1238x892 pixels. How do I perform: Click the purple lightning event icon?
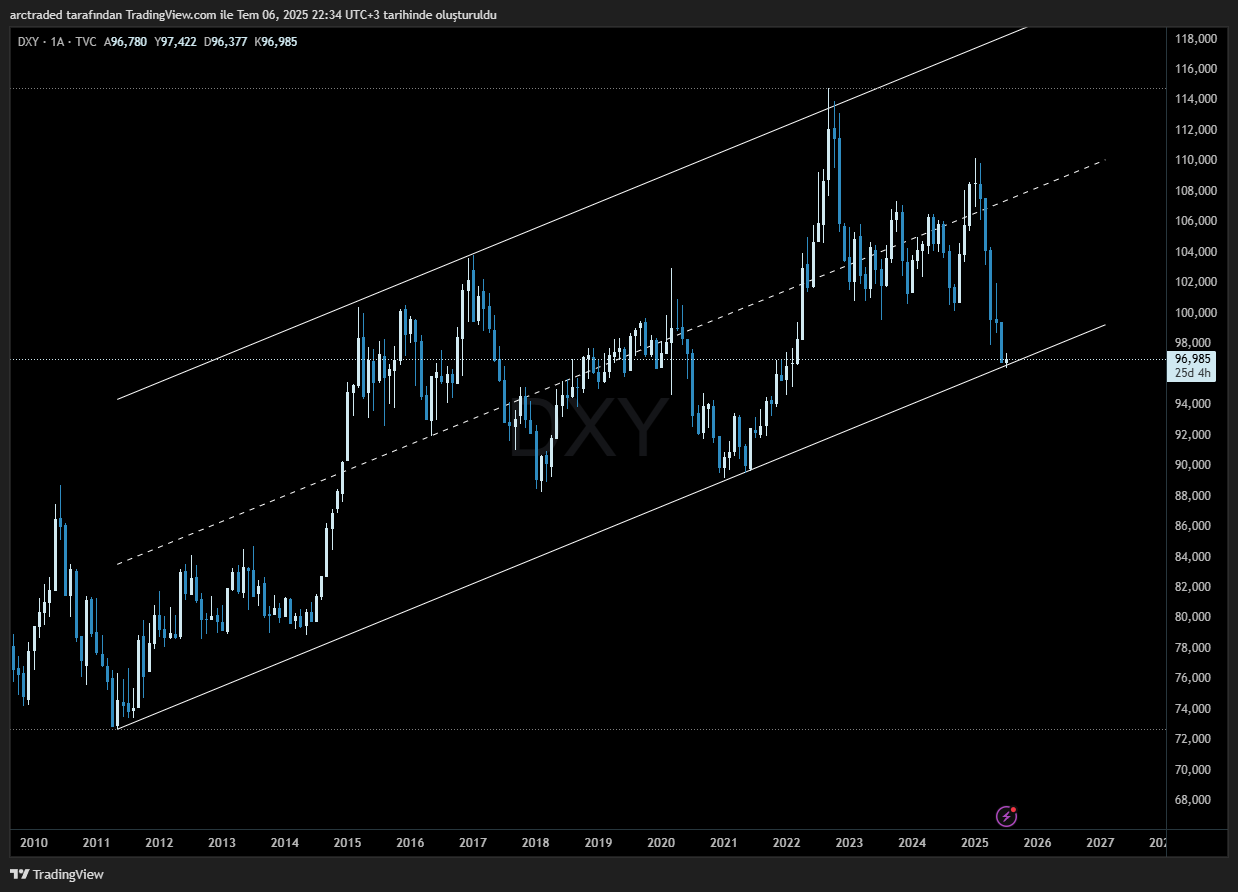click(1007, 816)
